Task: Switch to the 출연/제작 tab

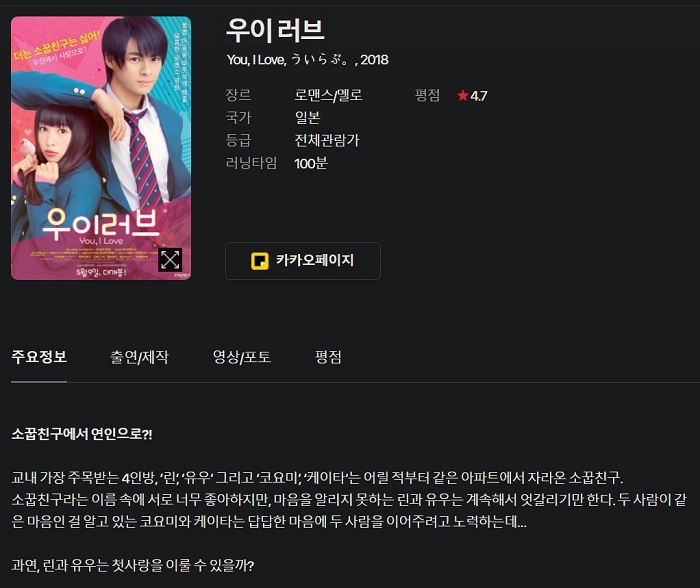Action: click(139, 357)
